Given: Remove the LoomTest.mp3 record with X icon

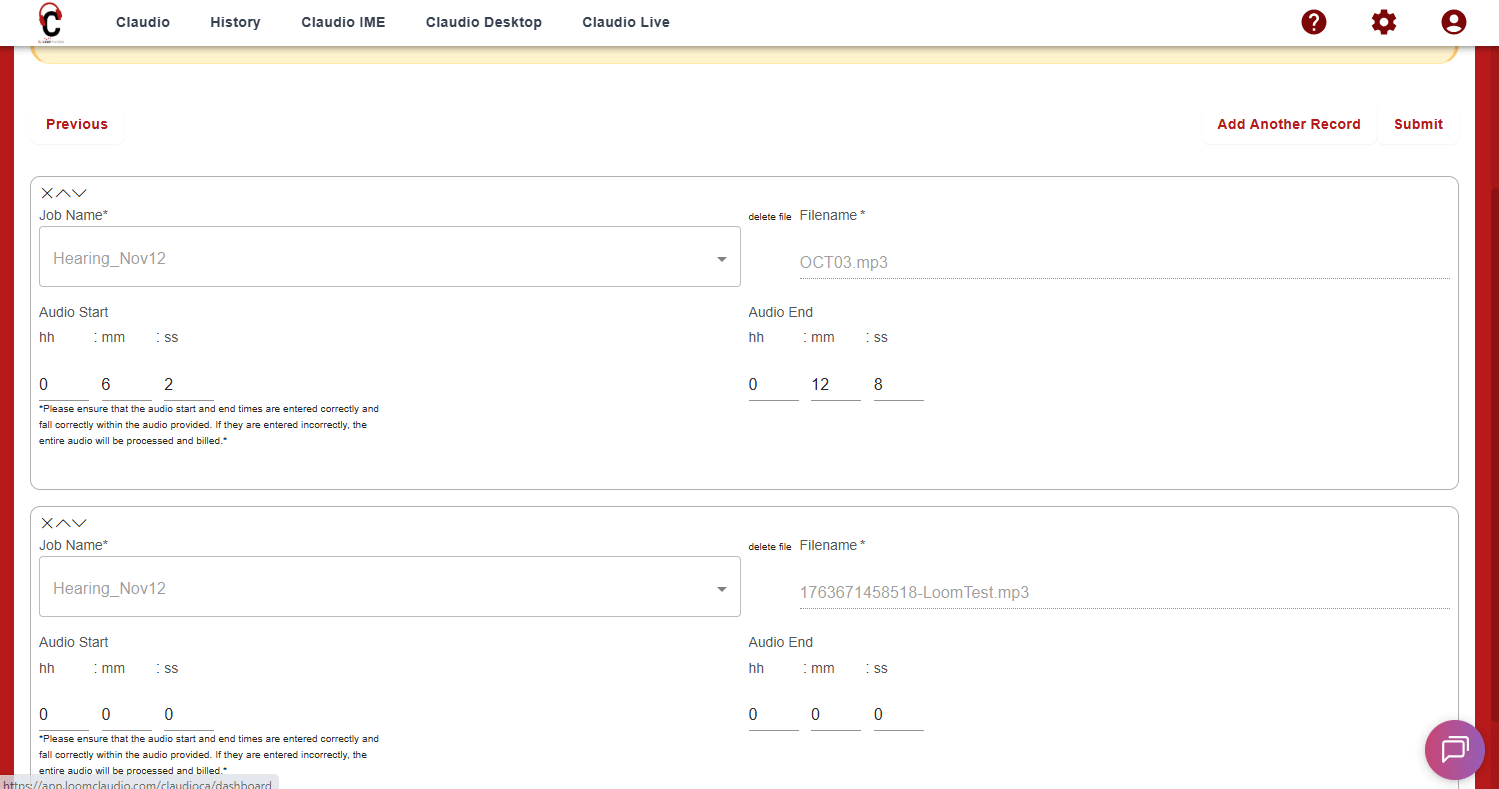Looking at the screenshot, I should (47, 523).
